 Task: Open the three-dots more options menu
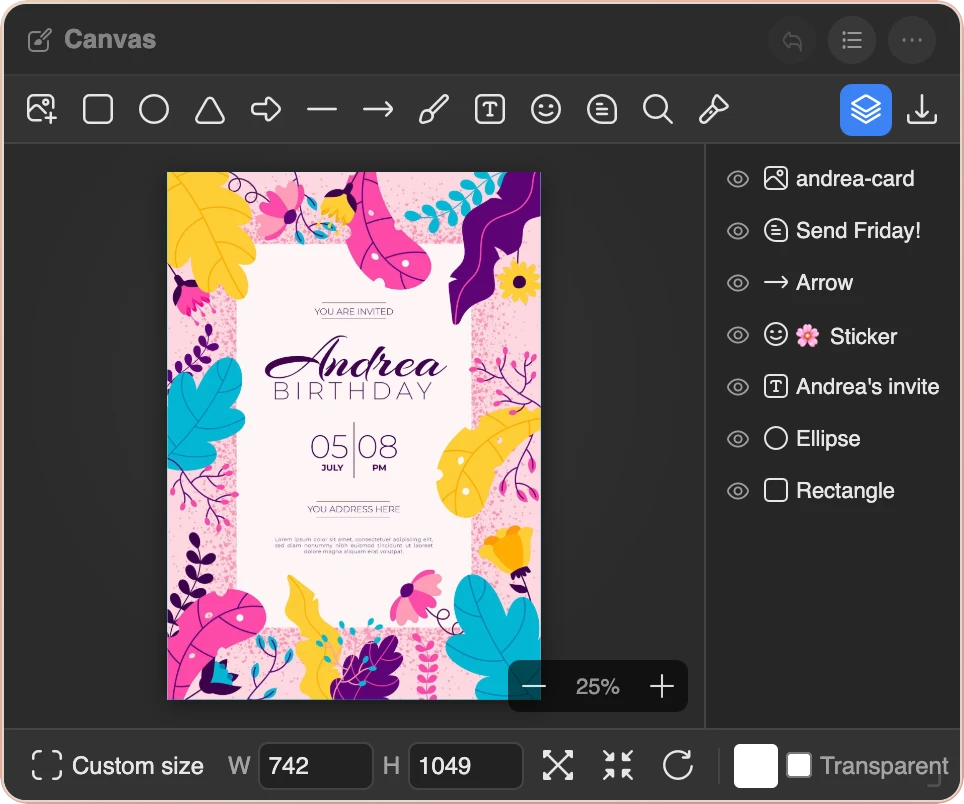point(912,41)
